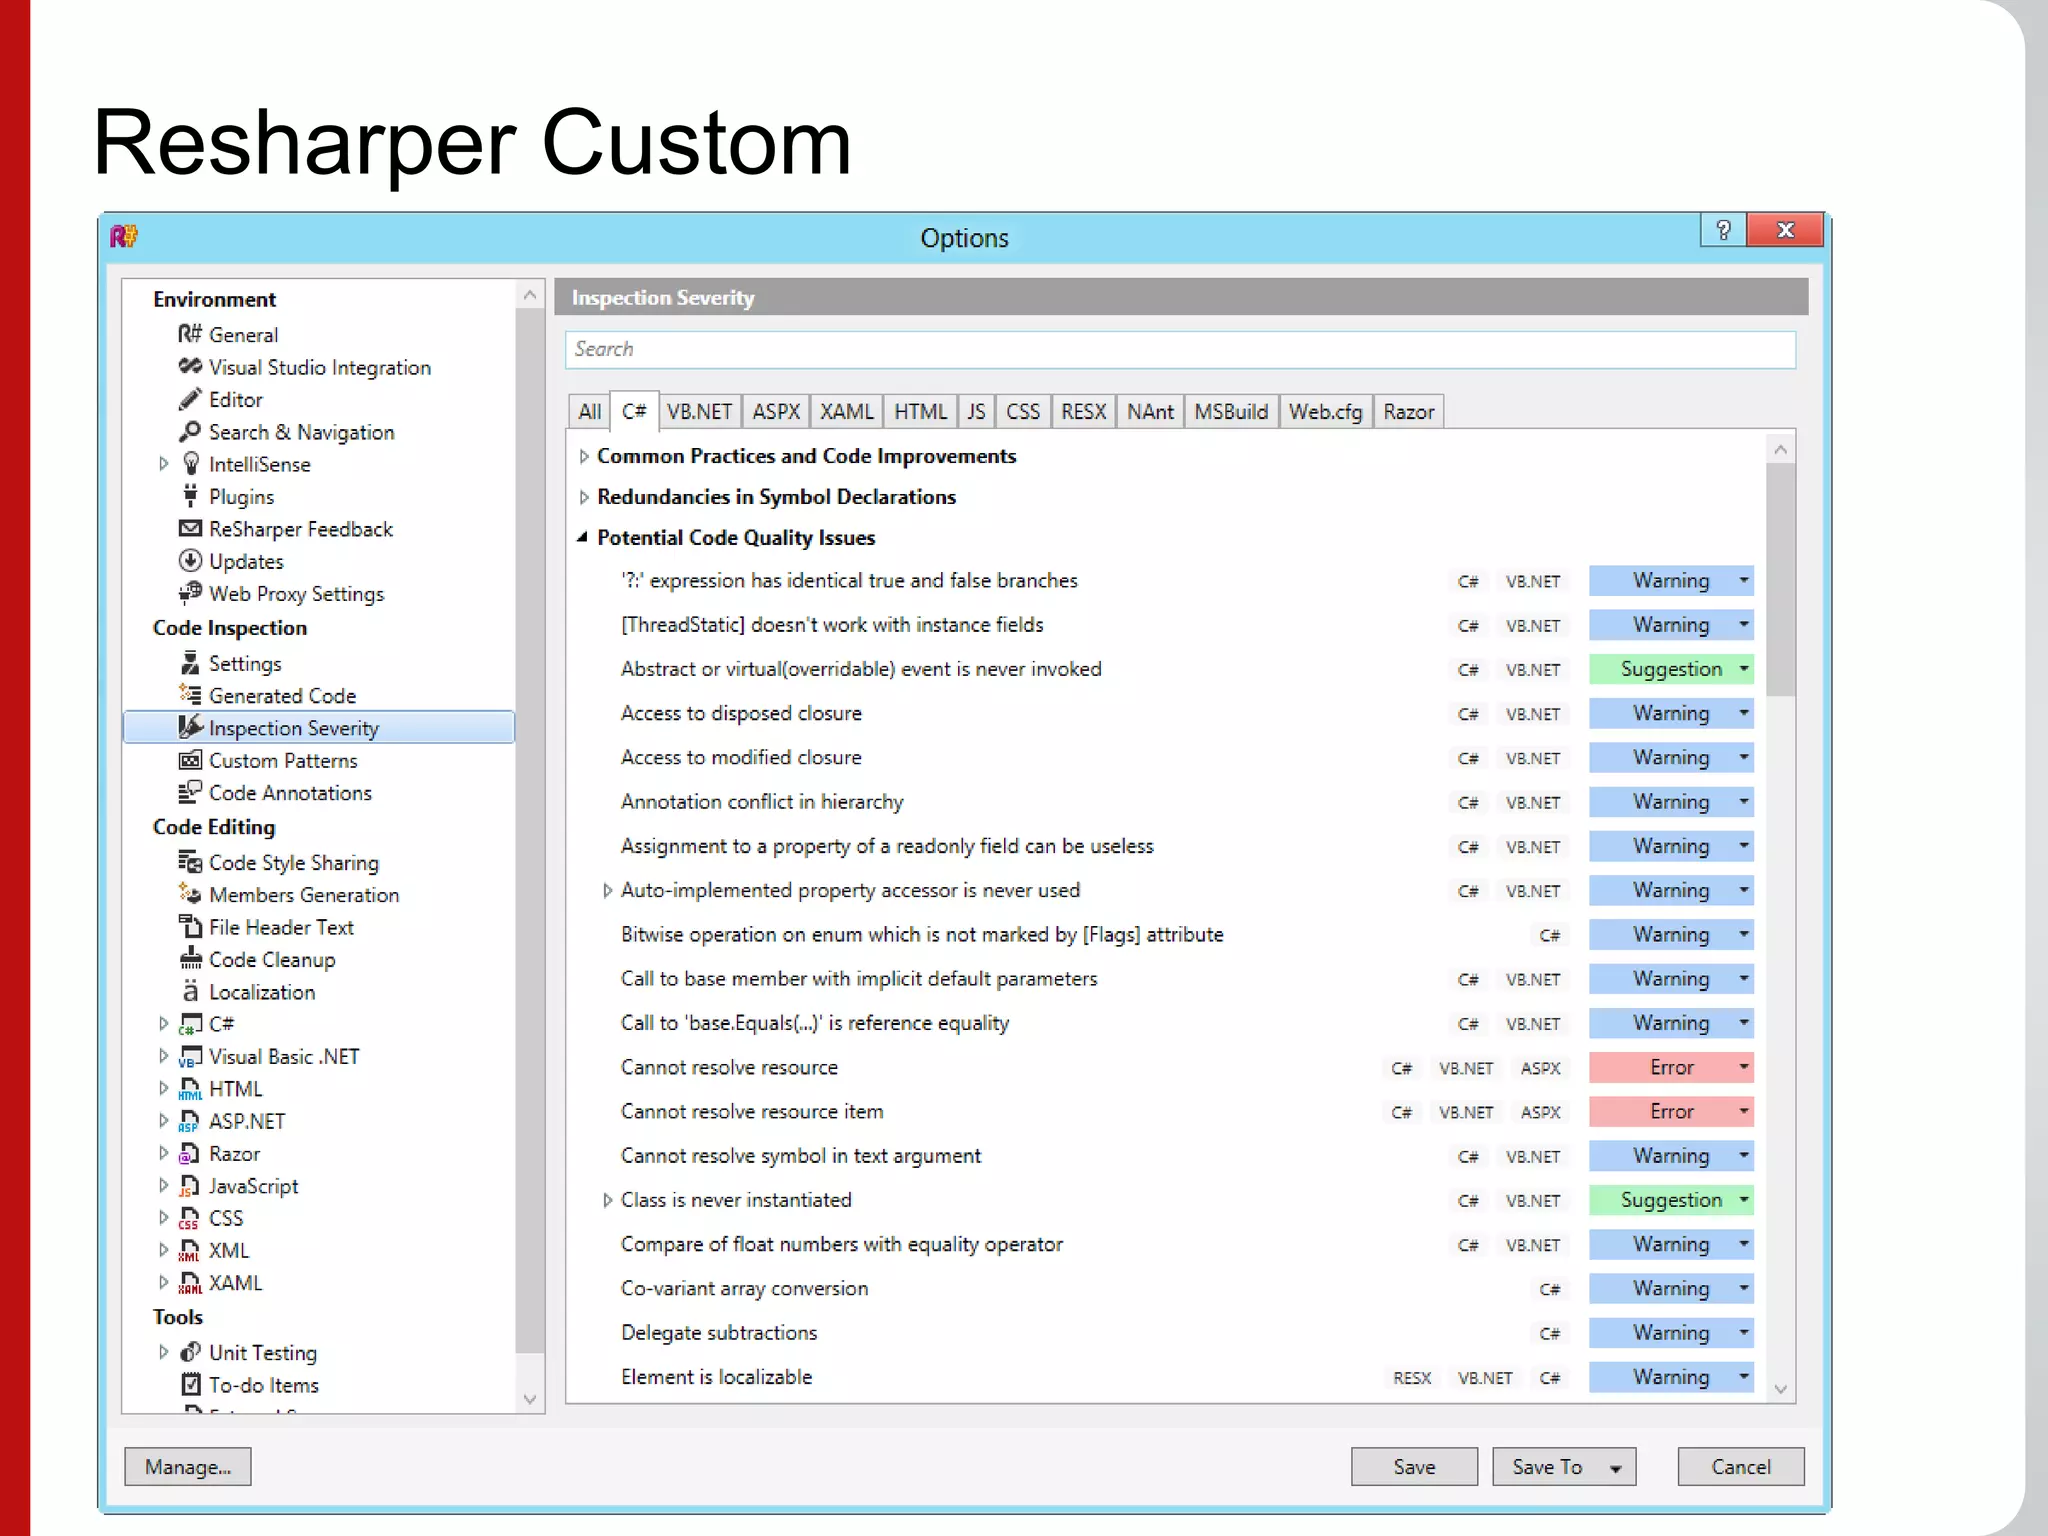Click Members Generation icon
Screen dimensions: 2048x1536
[x=190, y=893]
